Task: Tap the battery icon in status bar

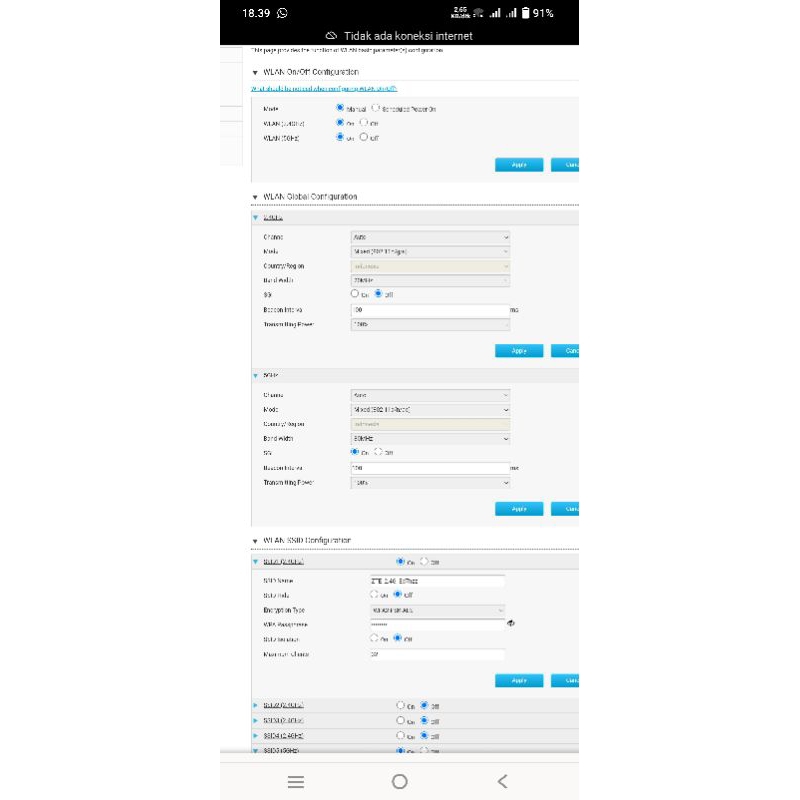Action: 526,13
